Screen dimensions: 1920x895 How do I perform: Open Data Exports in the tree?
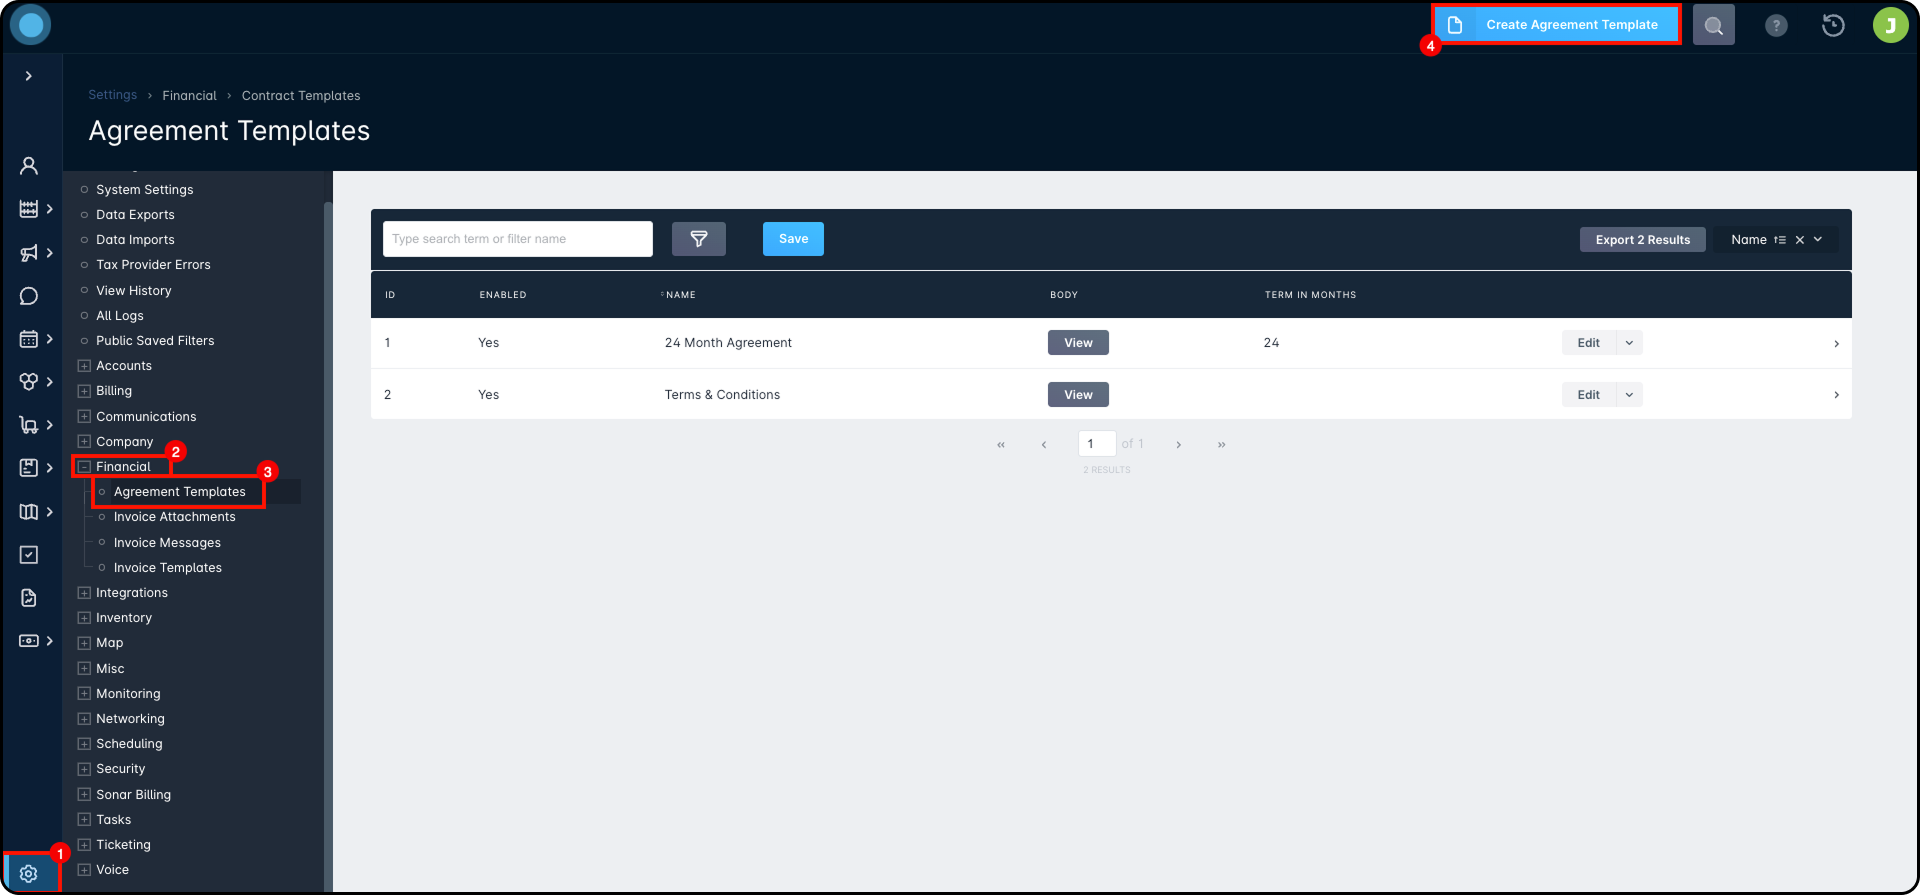[x=135, y=215]
